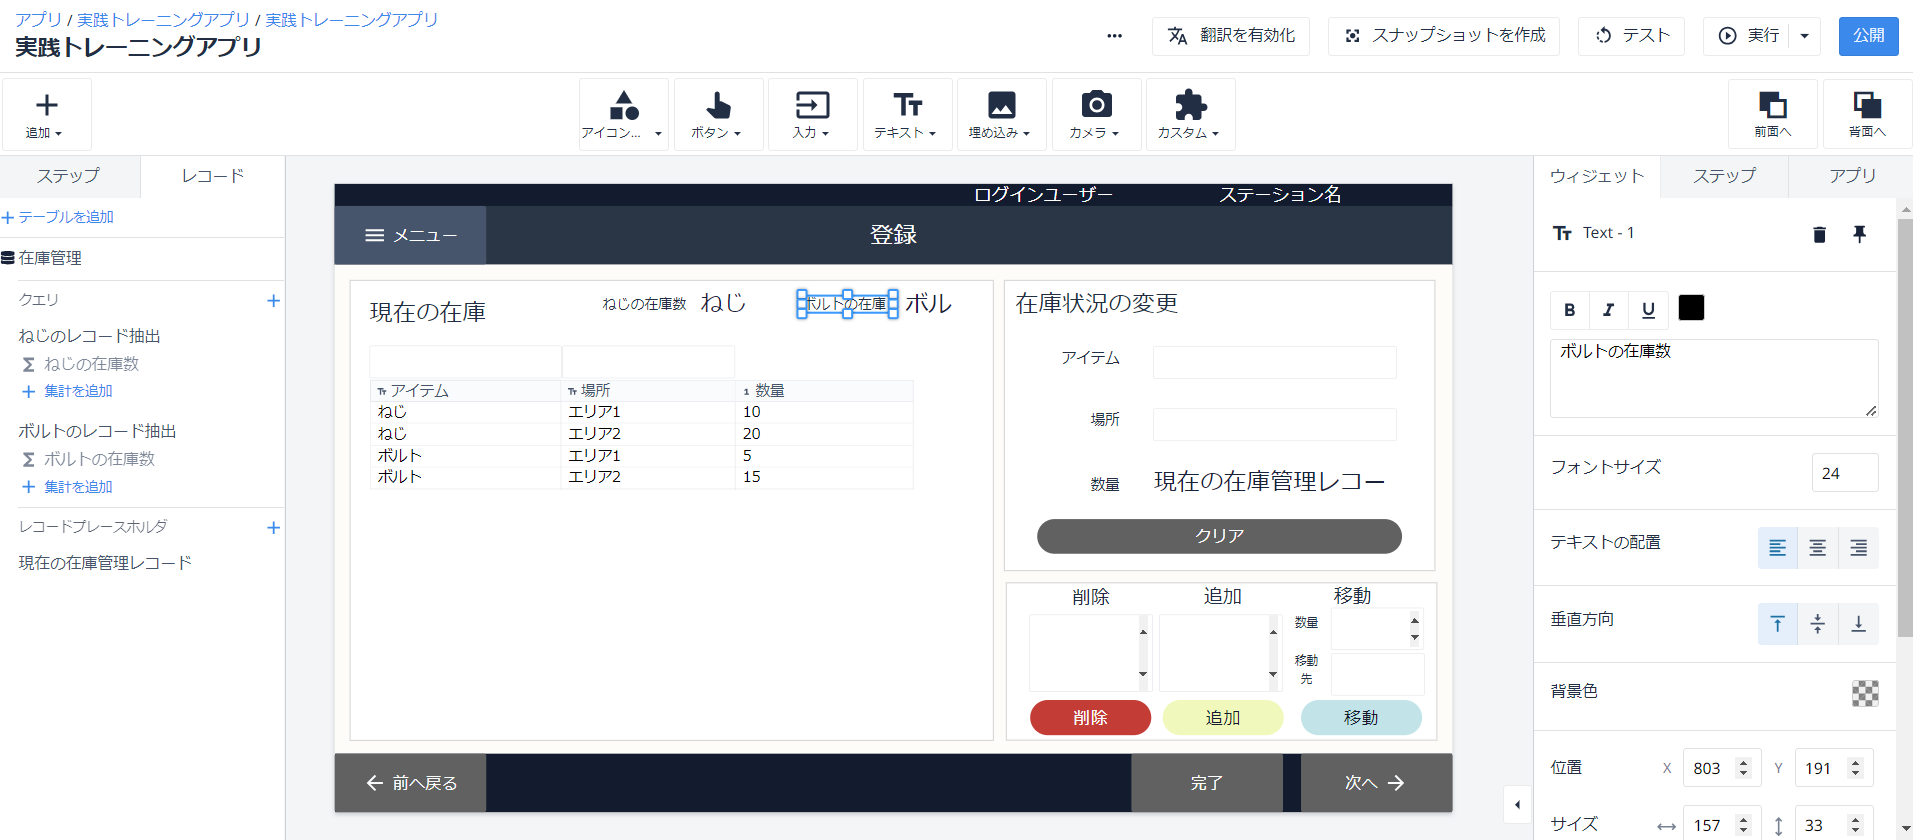Open the three-dot more options menu
Image resolution: width=1913 pixels, height=840 pixels.
pyautogui.click(x=1114, y=36)
